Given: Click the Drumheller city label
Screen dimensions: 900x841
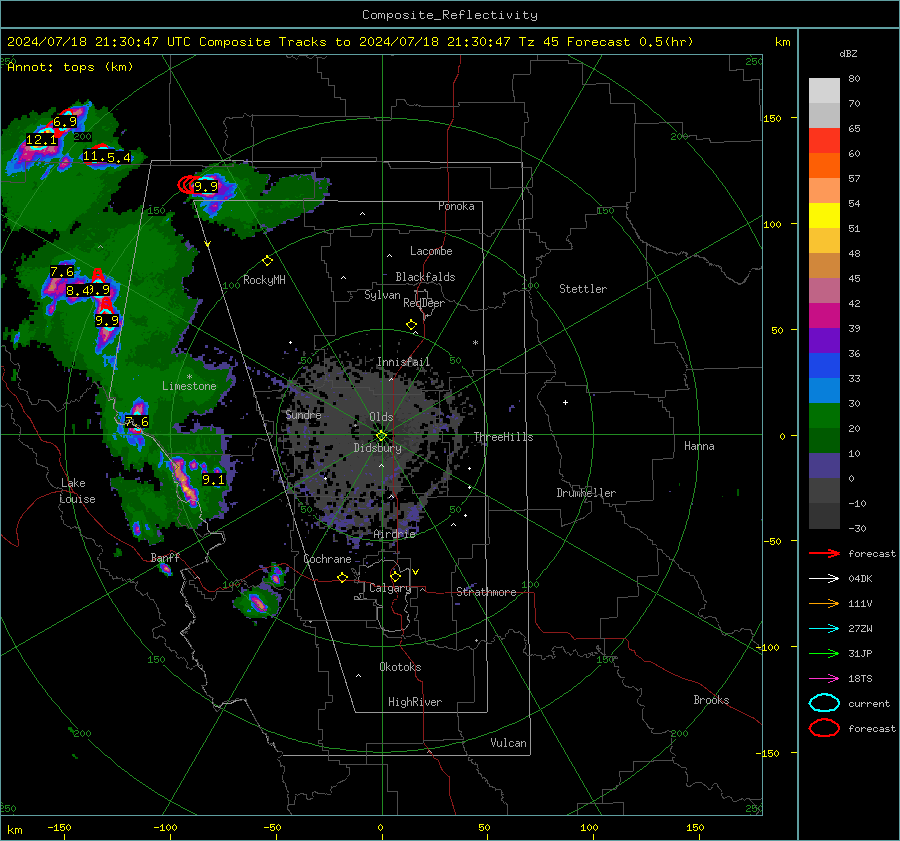Looking at the screenshot, I should click(x=586, y=493).
